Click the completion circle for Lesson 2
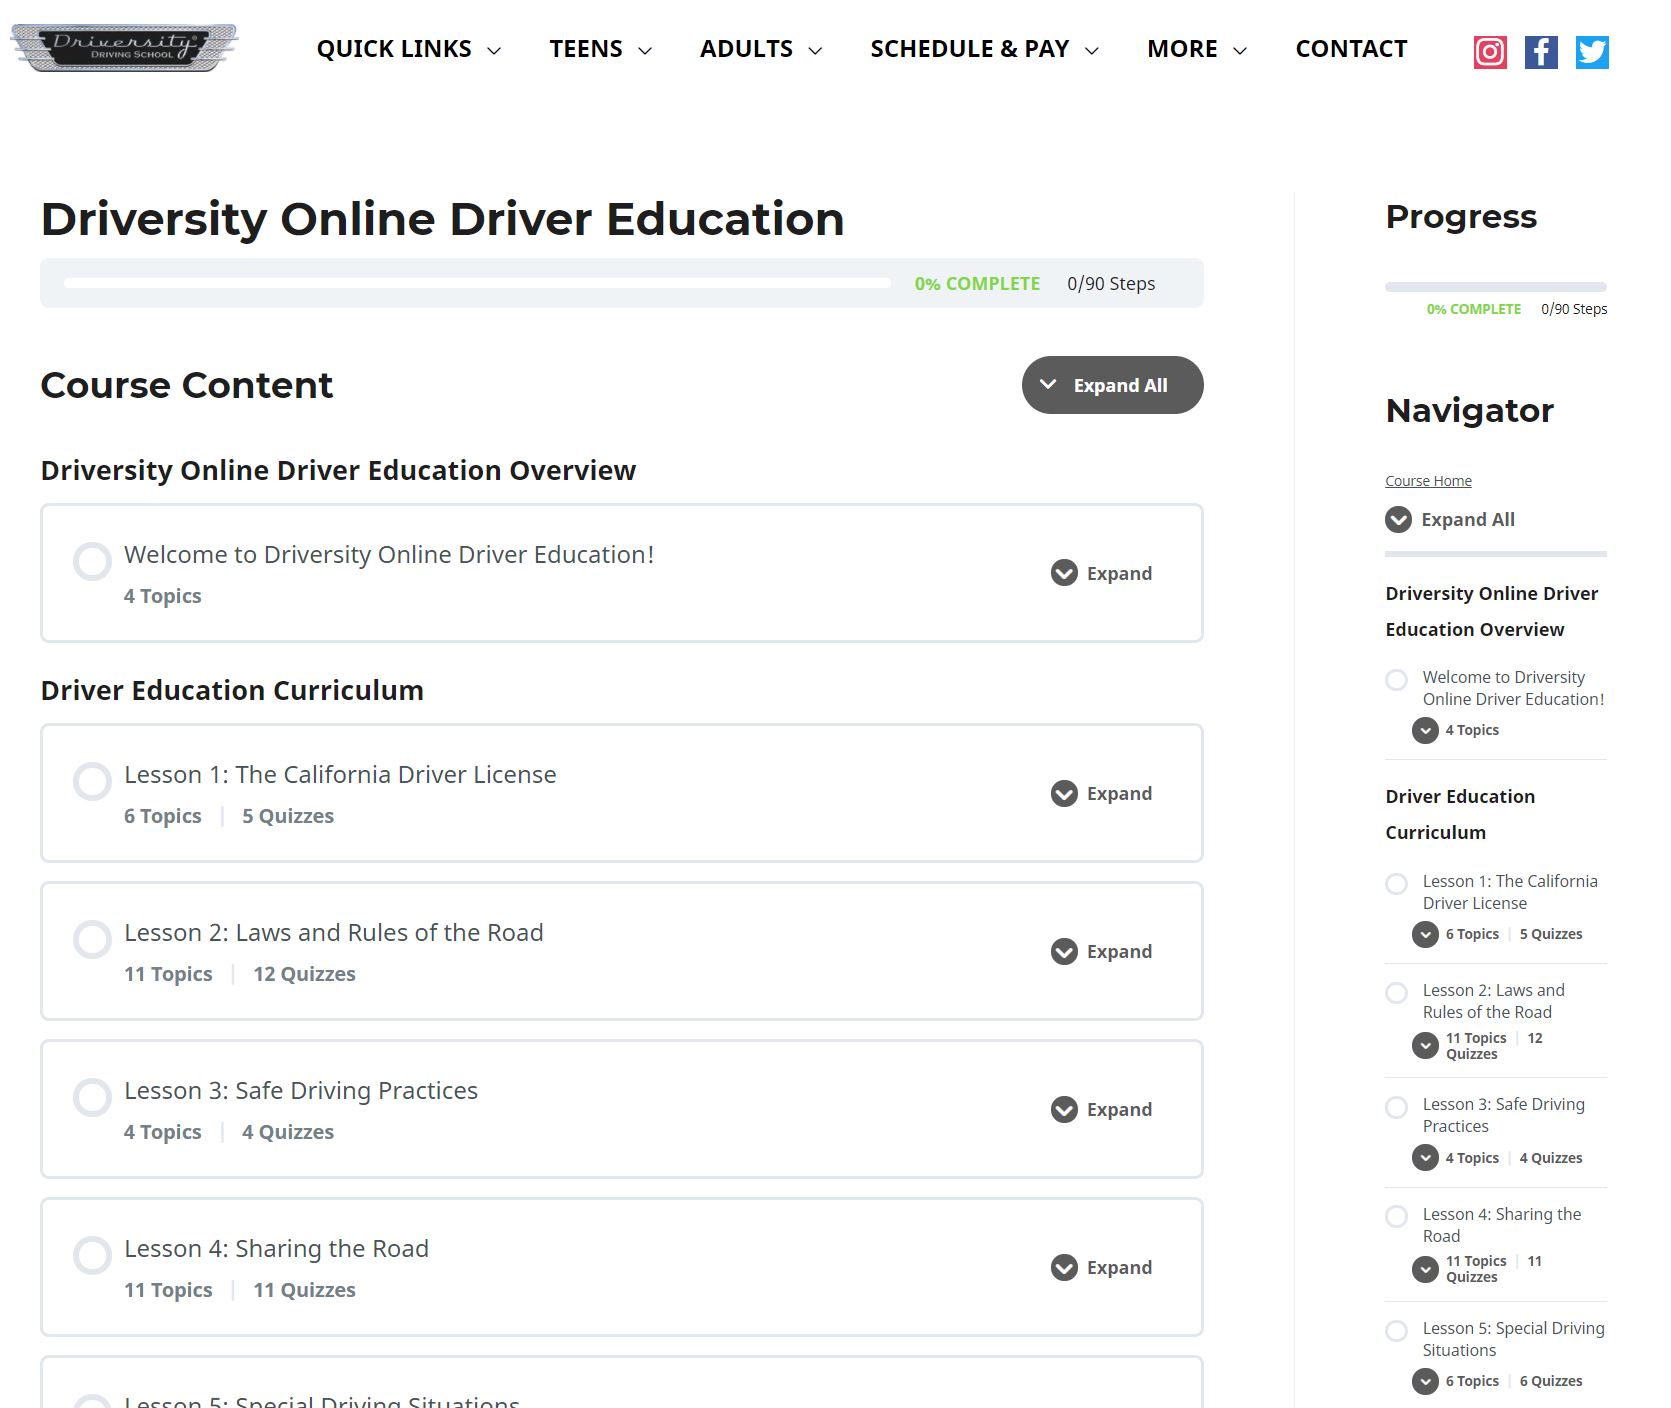The width and height of the screenshot is (1671, 1408). tap(92, 939)
